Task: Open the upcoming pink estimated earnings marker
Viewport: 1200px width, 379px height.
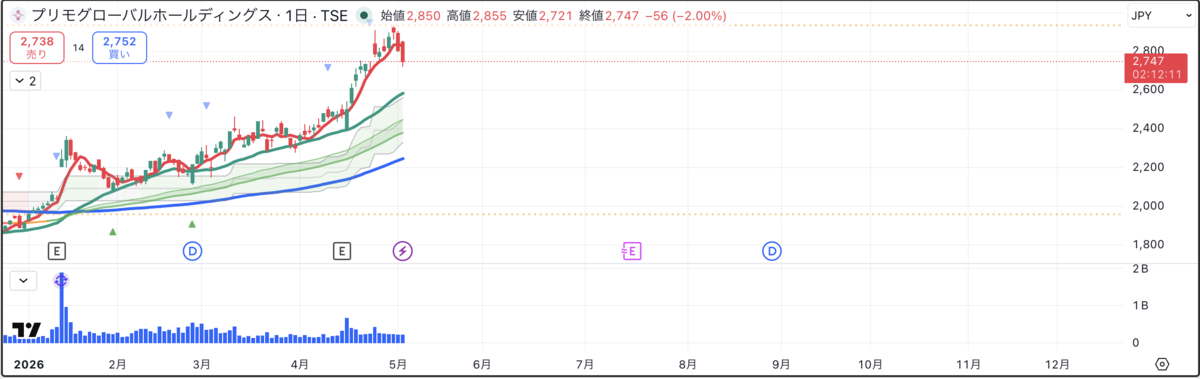Action: coord(631,250)
